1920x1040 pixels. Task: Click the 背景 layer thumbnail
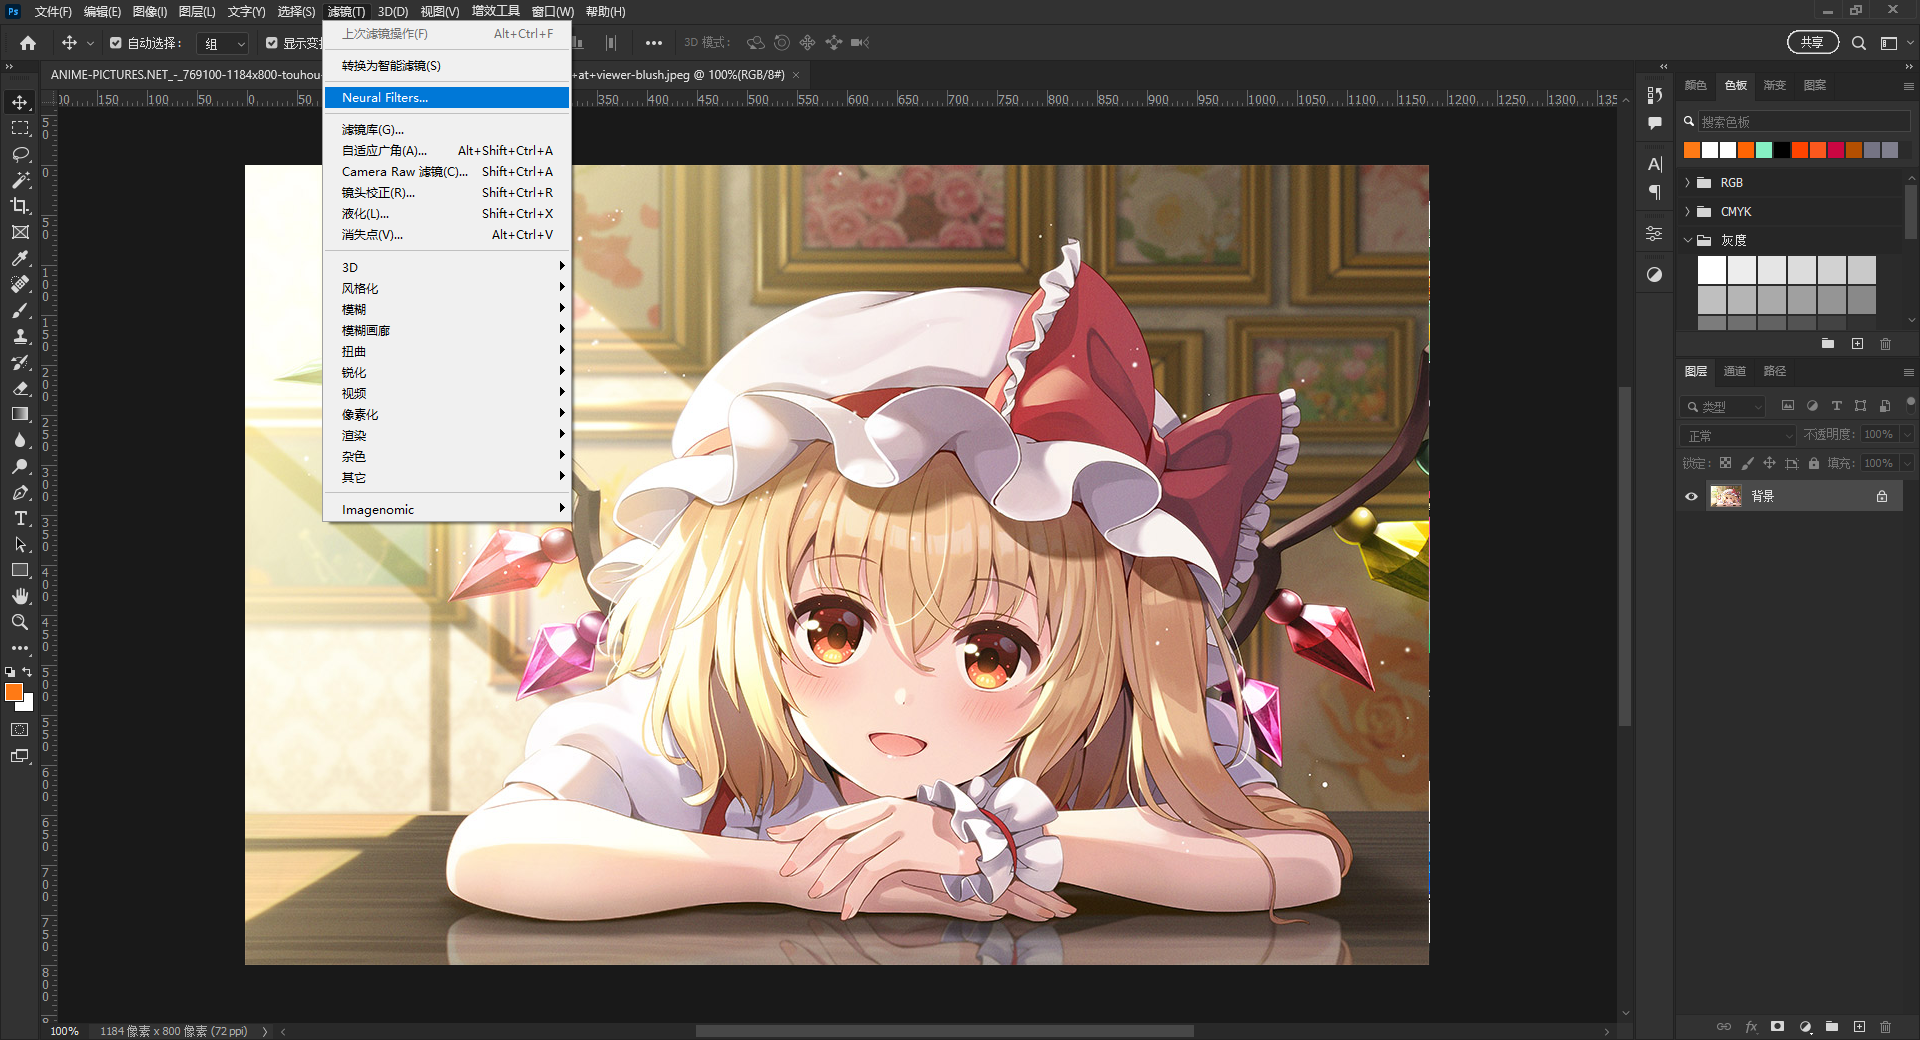(1726, 496)
